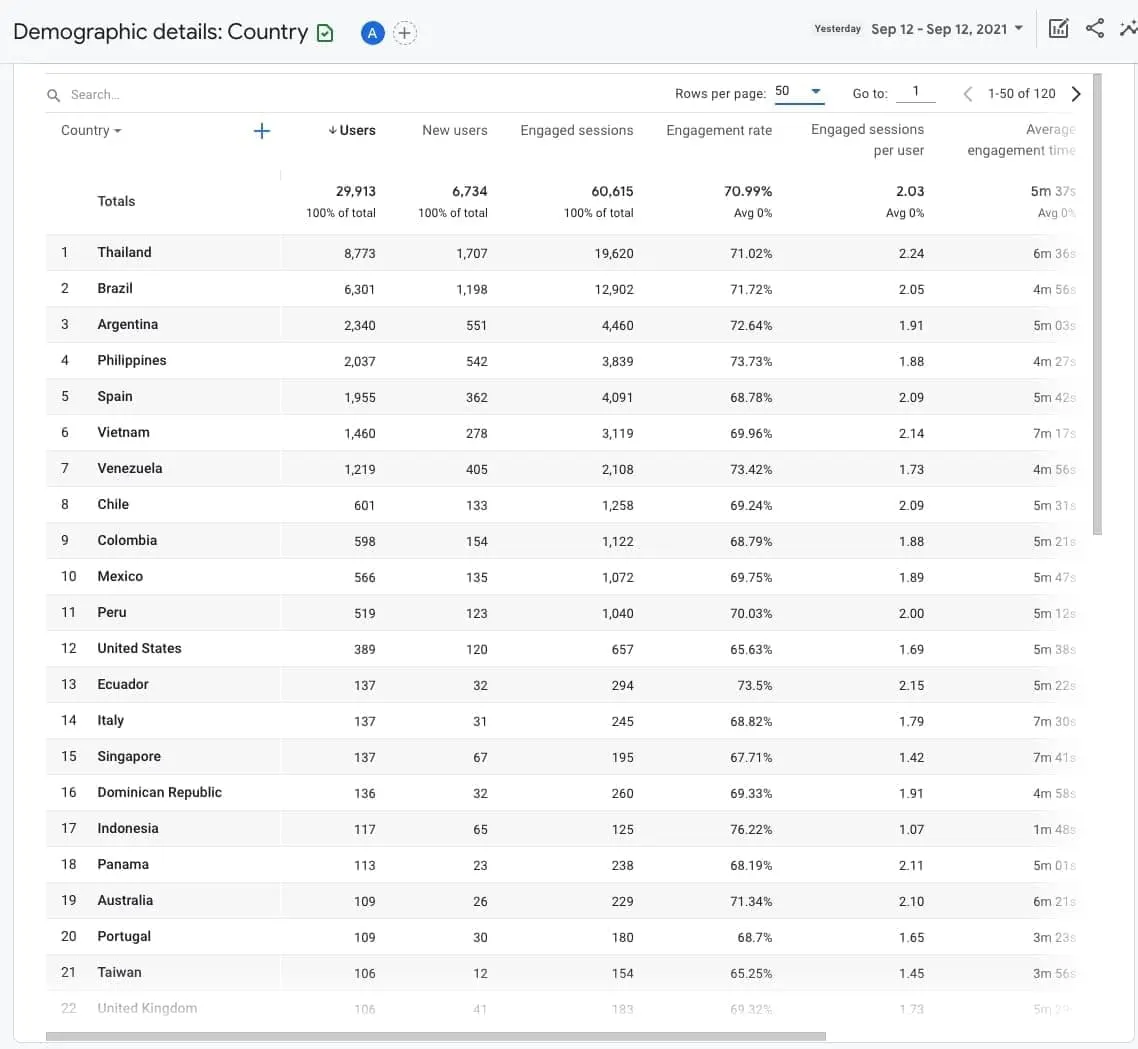Viewport: 1138px width, 1049px height.
Task: Click the Colombia country name
Action: (x=127, y=541)
